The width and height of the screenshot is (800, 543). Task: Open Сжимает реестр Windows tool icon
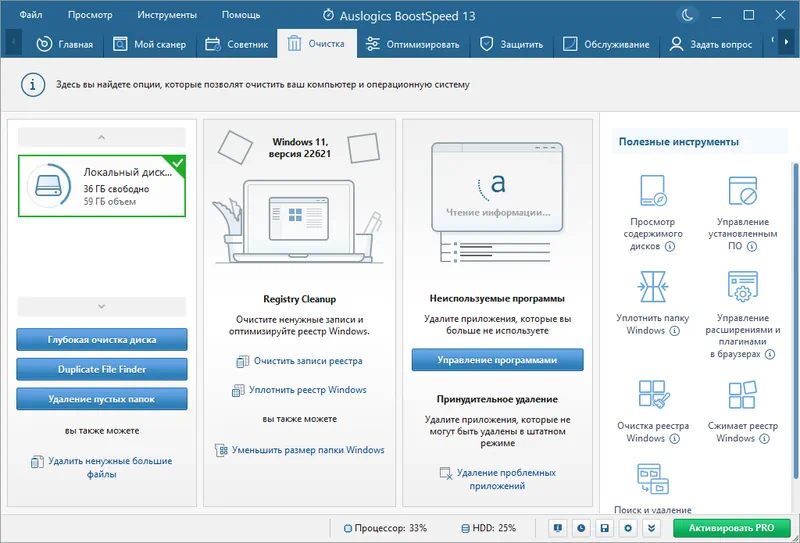coord(742,394)
